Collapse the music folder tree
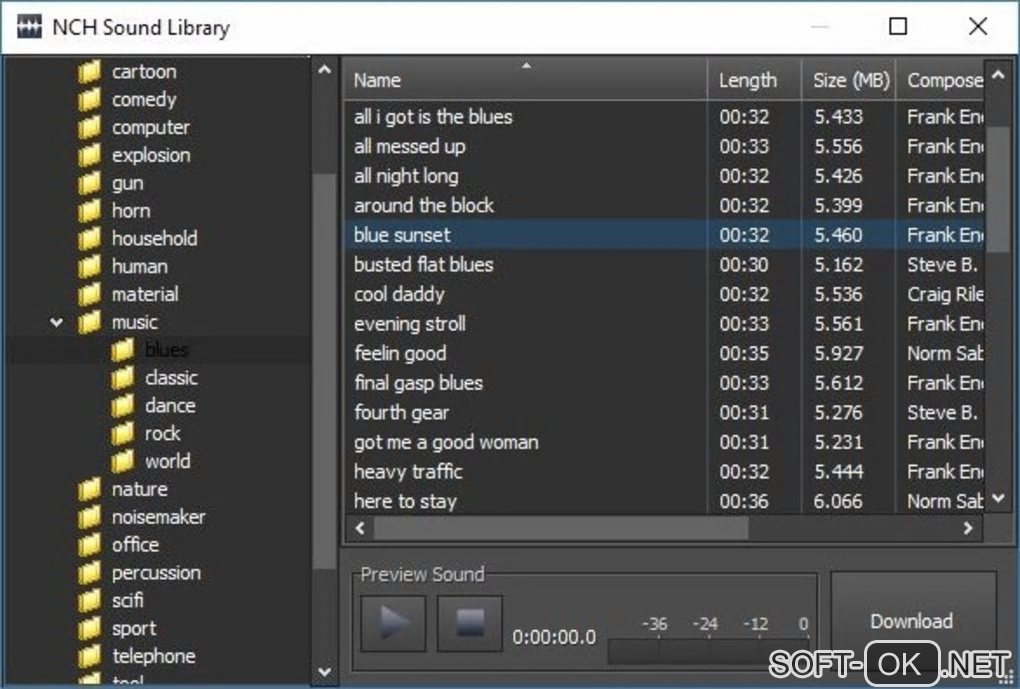This screenshot has width=1020, height=689. [57, 322]
